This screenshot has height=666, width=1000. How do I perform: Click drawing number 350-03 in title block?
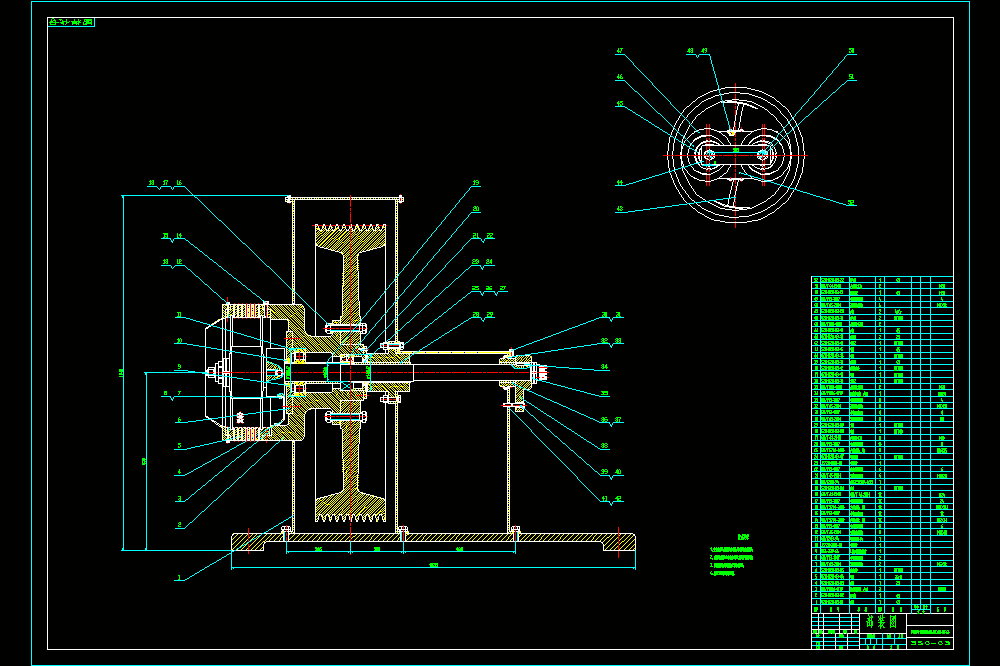pyautogui.click(x=930, y=643)
